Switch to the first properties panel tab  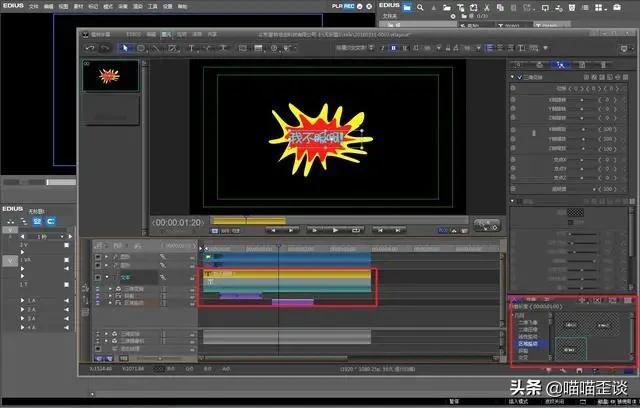point(518,65)
